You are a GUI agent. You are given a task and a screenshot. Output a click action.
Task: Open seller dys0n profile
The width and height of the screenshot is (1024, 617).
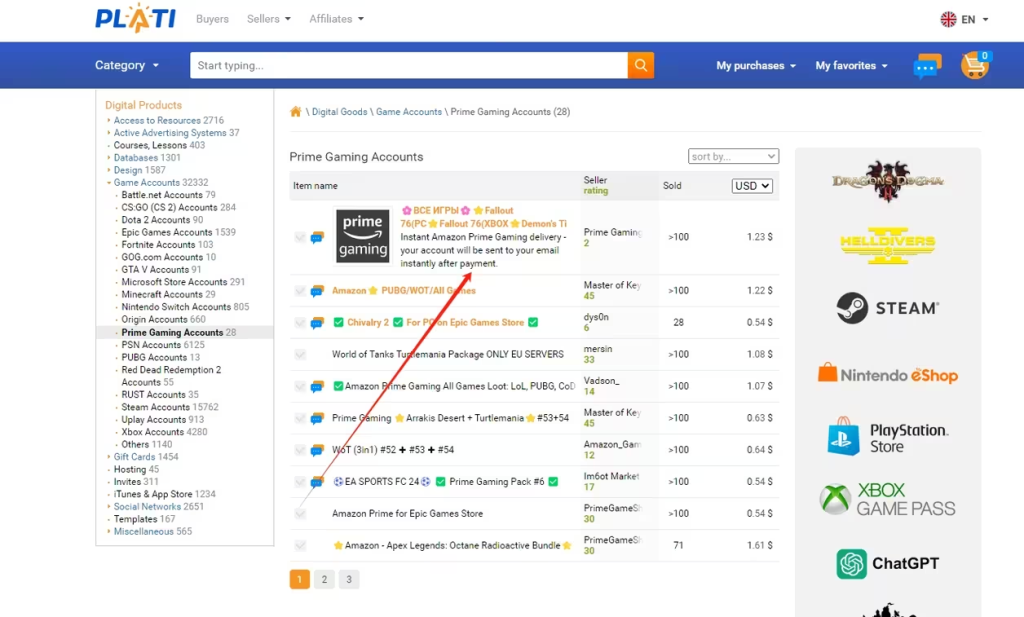[x=596, y=317]
